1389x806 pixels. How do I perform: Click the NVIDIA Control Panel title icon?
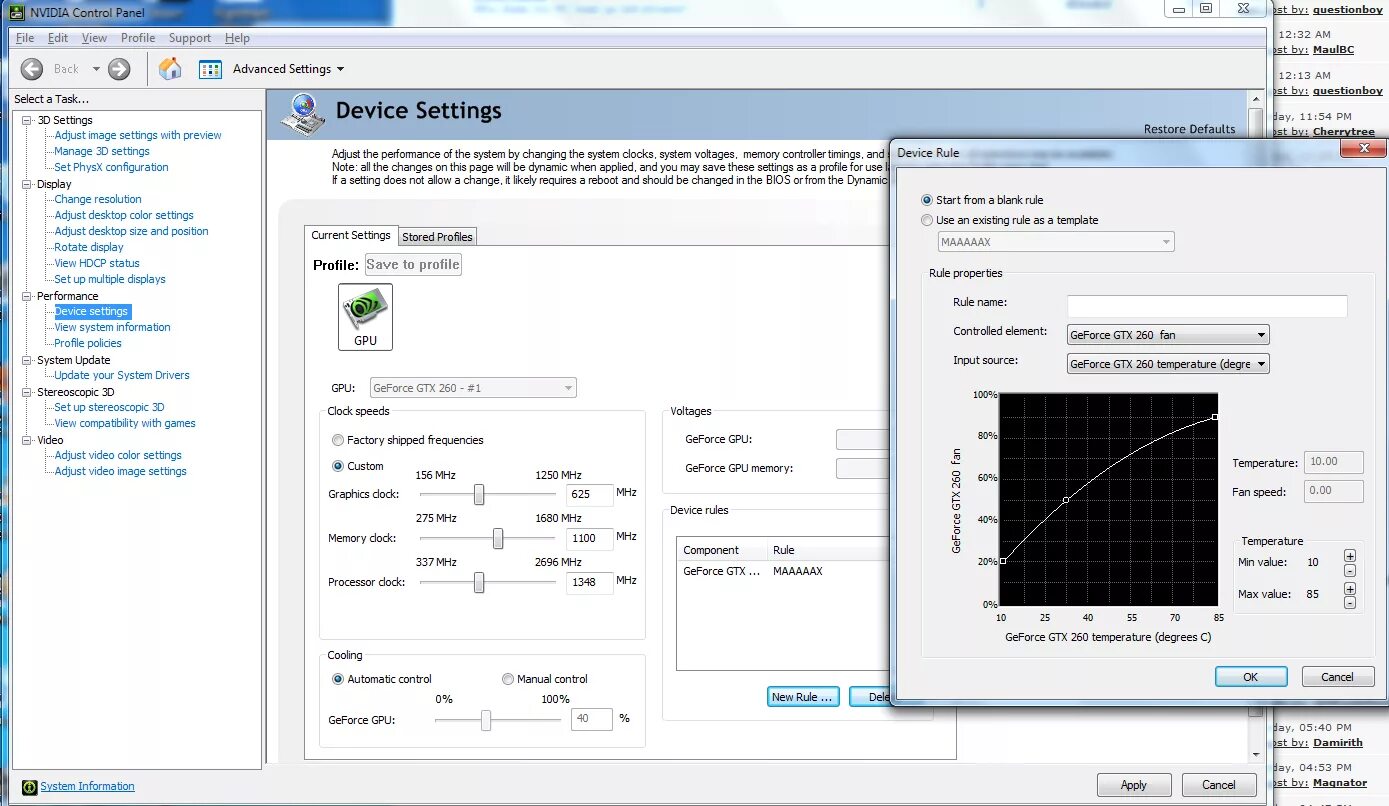tap(17, 12)
